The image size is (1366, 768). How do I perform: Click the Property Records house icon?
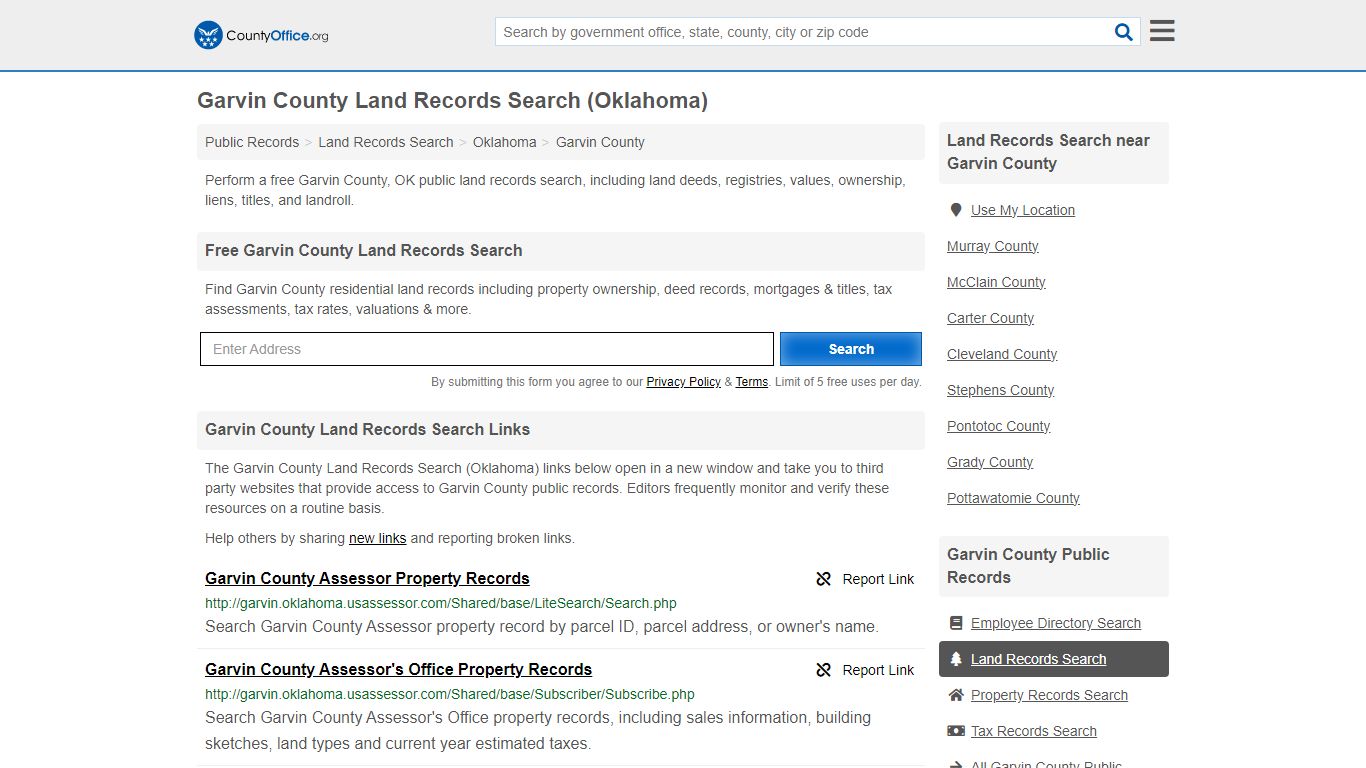pos(956,695)
